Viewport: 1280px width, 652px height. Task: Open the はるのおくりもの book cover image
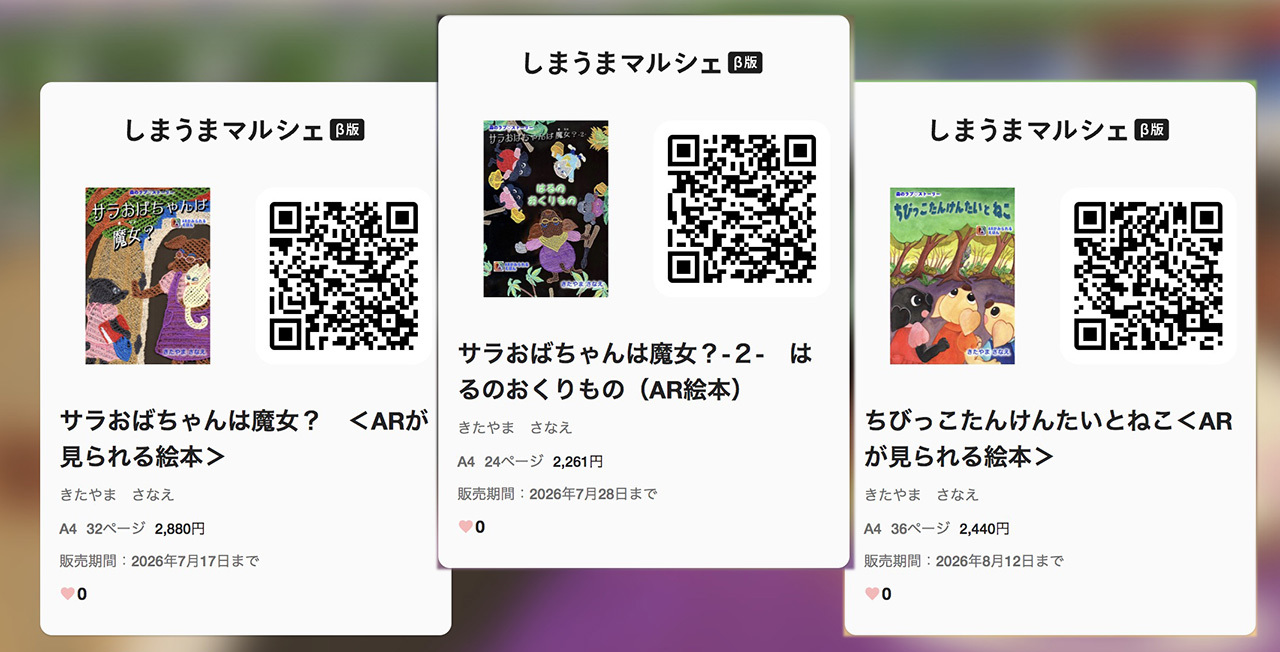click(546, 209)
